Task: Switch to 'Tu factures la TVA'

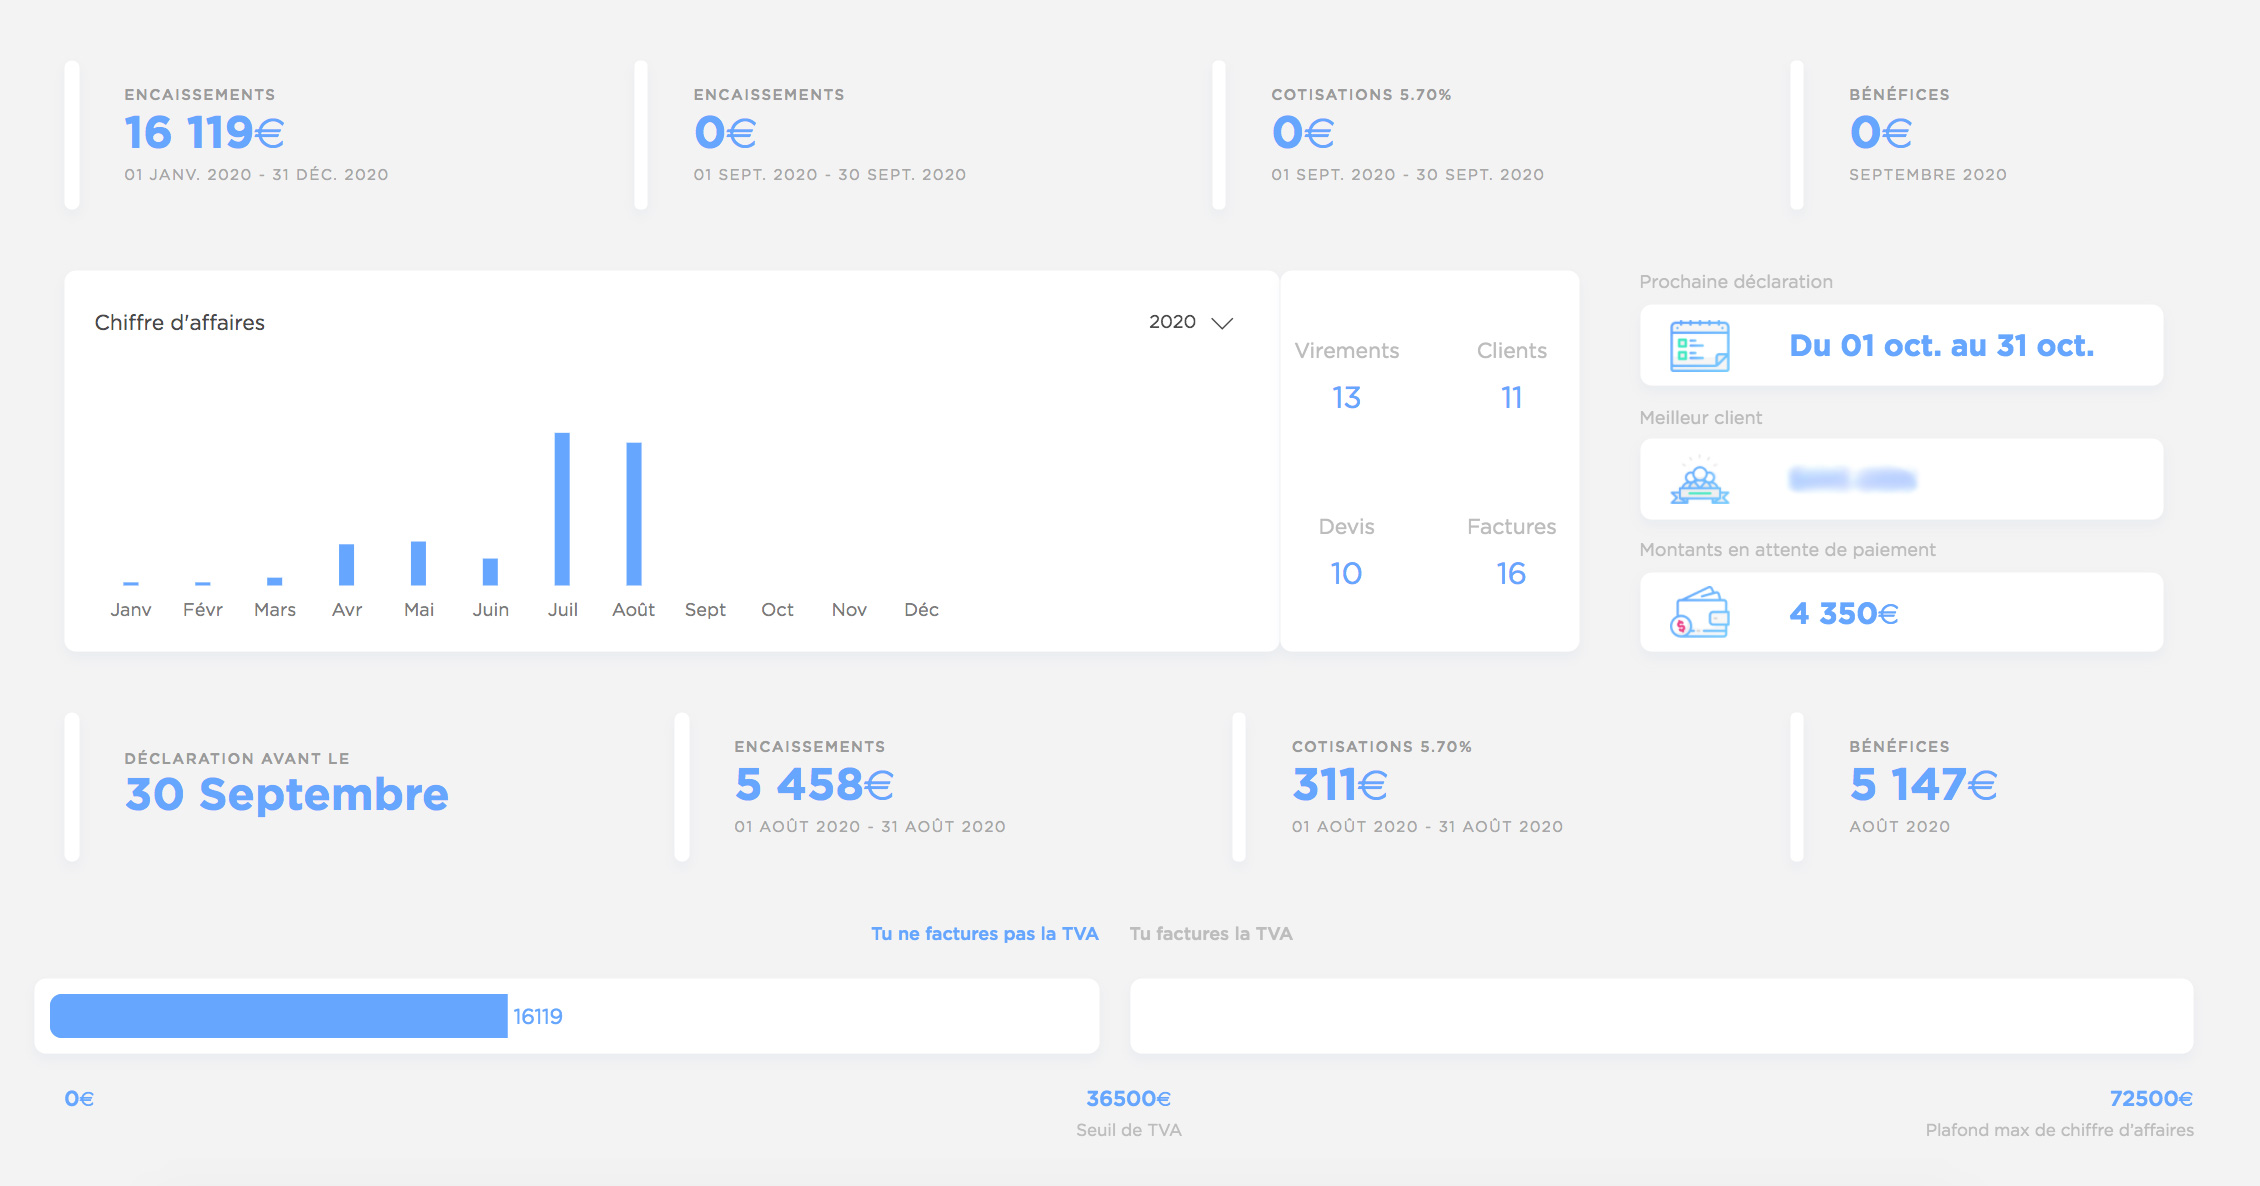Action: [x=1210, y=933]
